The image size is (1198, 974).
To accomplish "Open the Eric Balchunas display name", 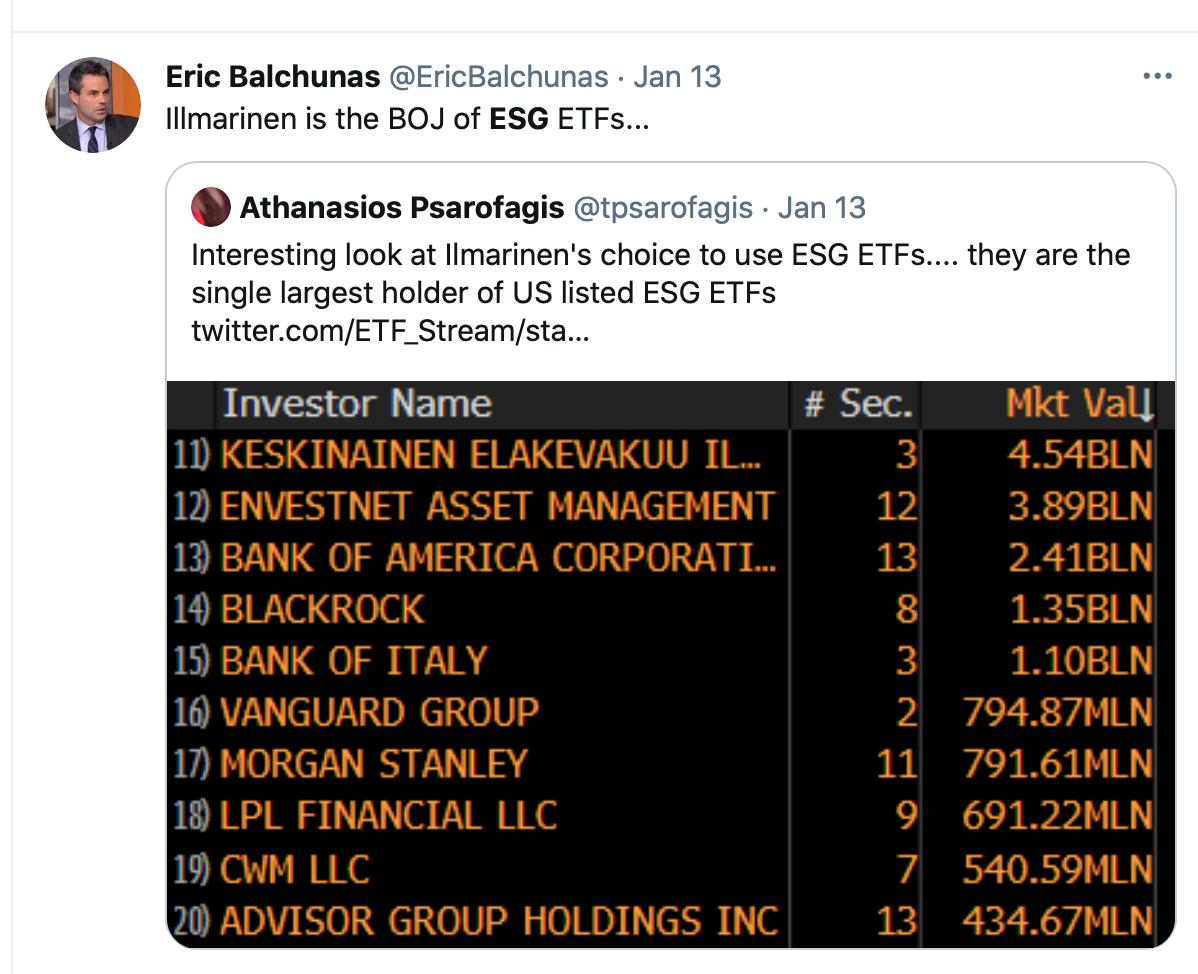I will pos(273,77).
